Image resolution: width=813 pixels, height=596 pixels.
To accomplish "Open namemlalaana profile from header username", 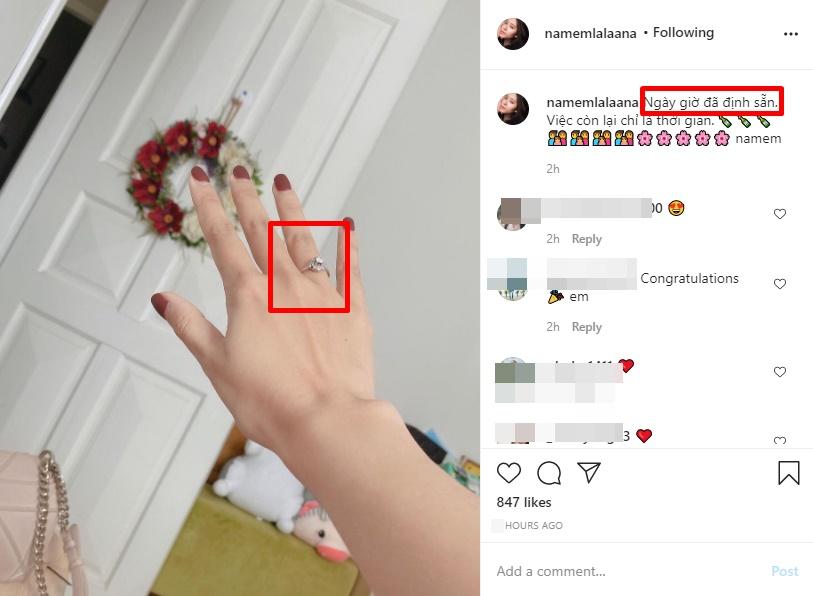I will [590, 34].
